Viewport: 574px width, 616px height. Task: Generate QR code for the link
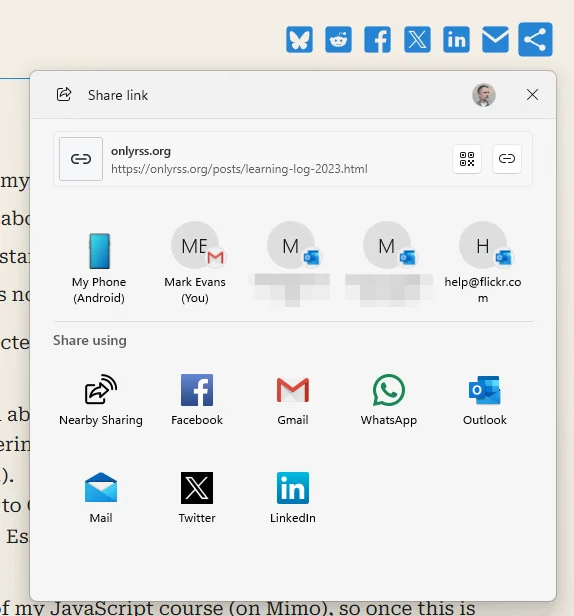point(467,159)
